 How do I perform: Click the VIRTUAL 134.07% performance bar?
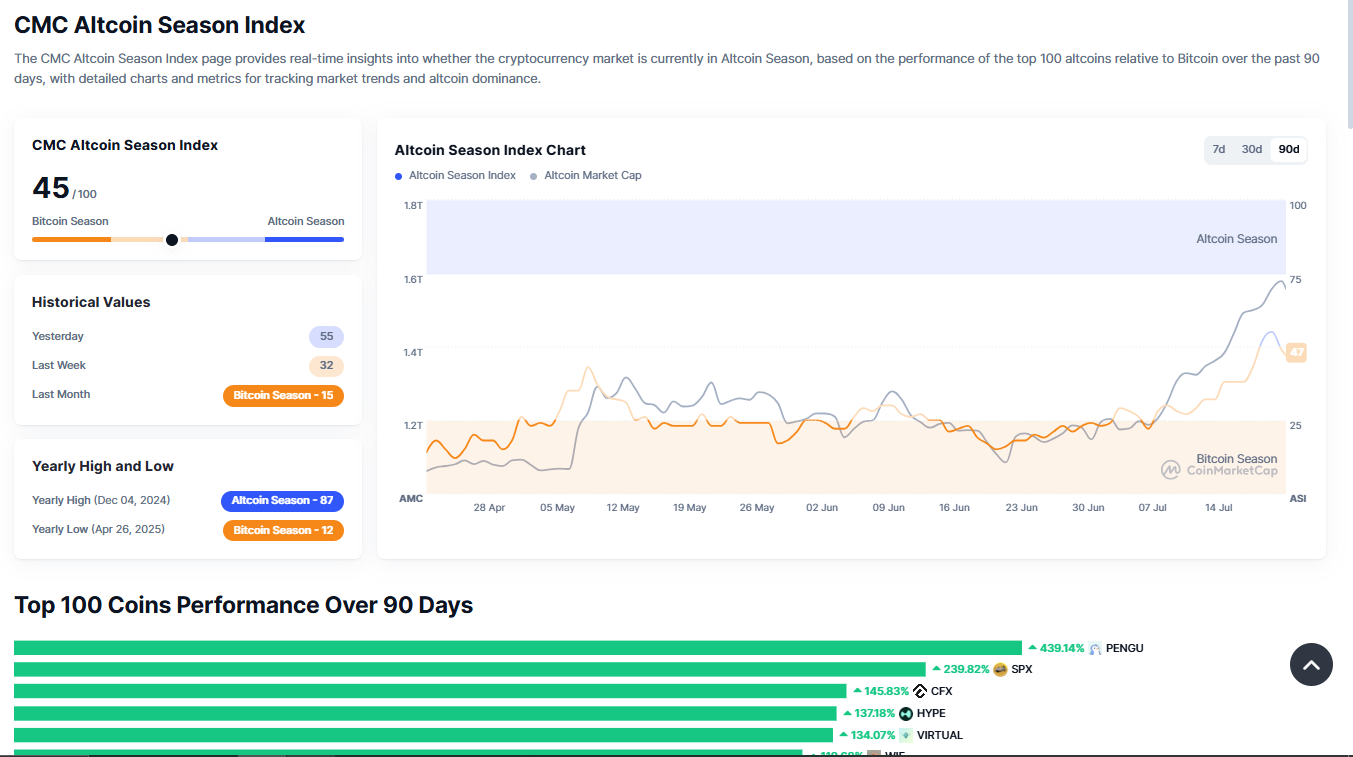coord(423,735)
